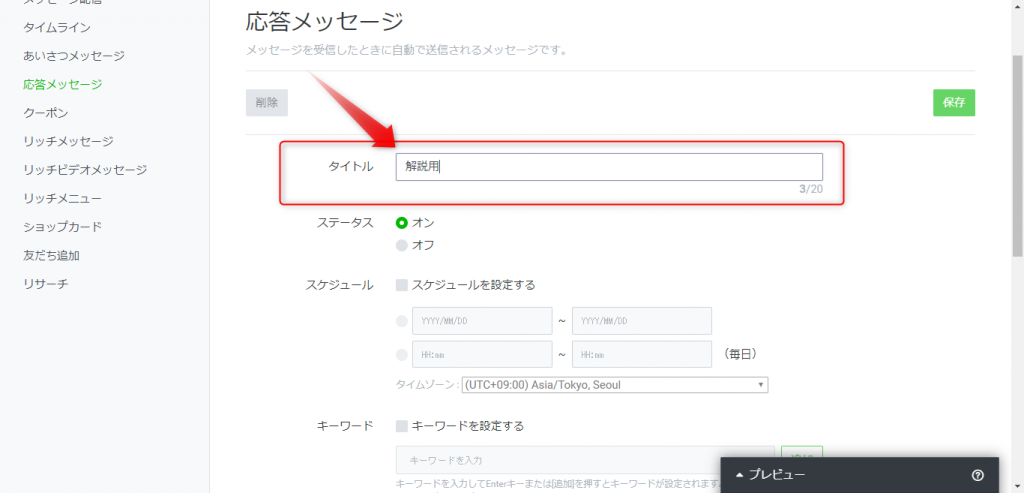Open リッチメニュー sidebar item
Image resolution: width=1024 pixels, height=493 pixels.
tap(62, 198)
